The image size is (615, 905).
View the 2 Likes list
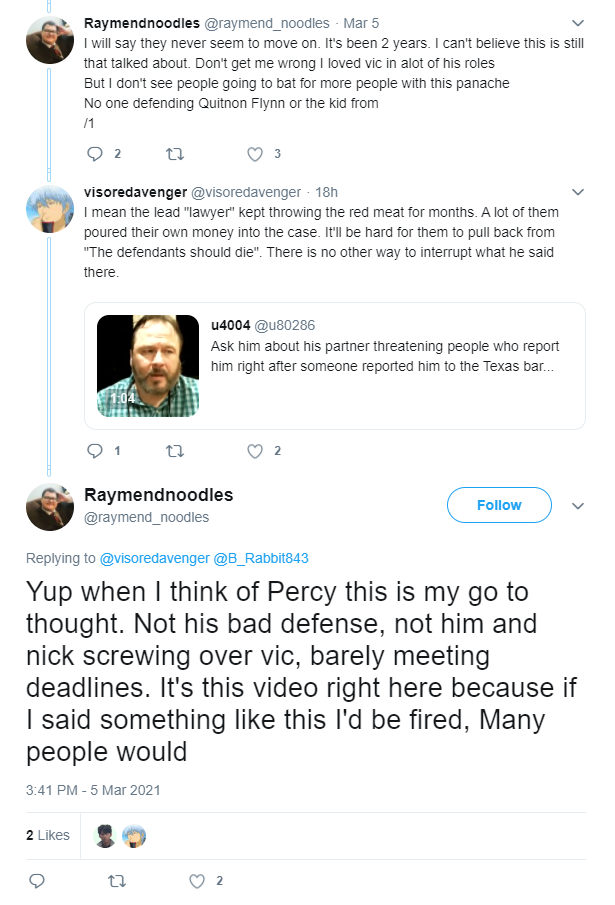(x=48, y=835)
